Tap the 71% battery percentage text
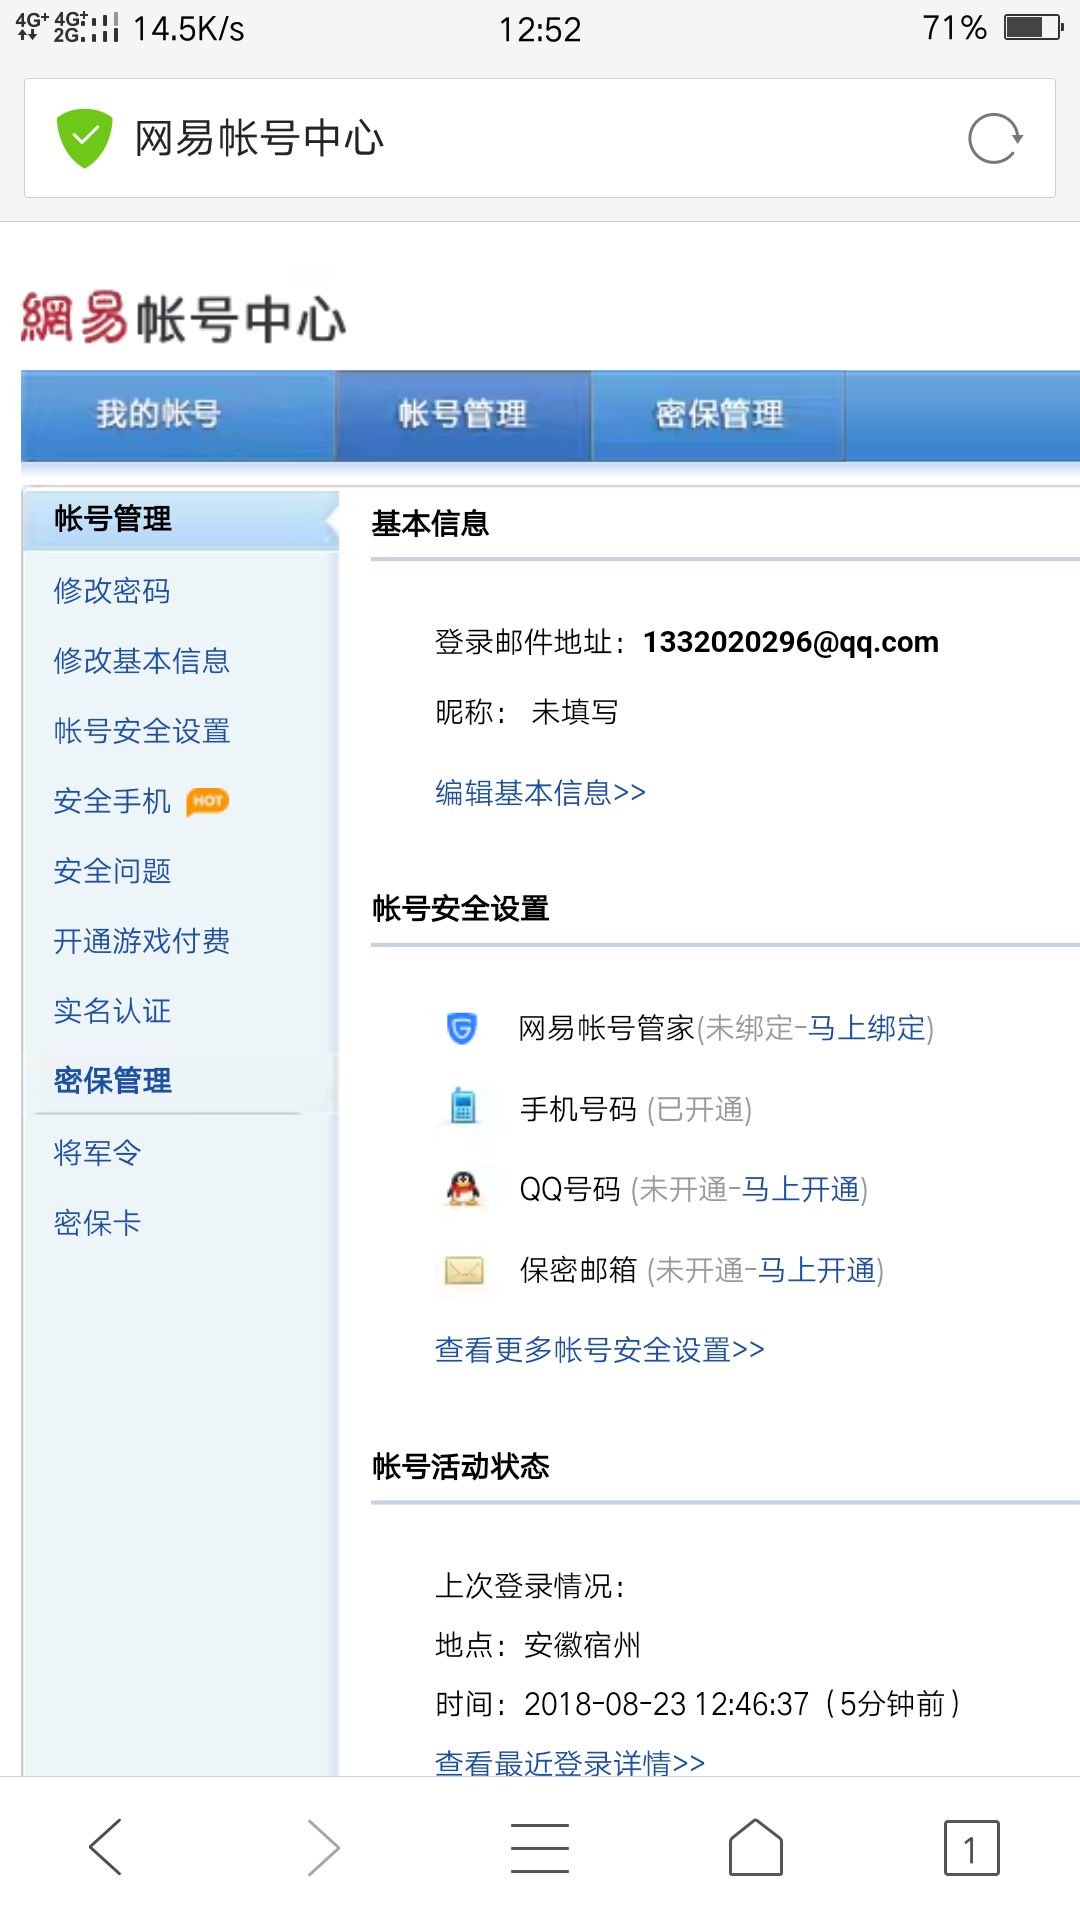1080x1920 pixels. [x=954, y=28]
